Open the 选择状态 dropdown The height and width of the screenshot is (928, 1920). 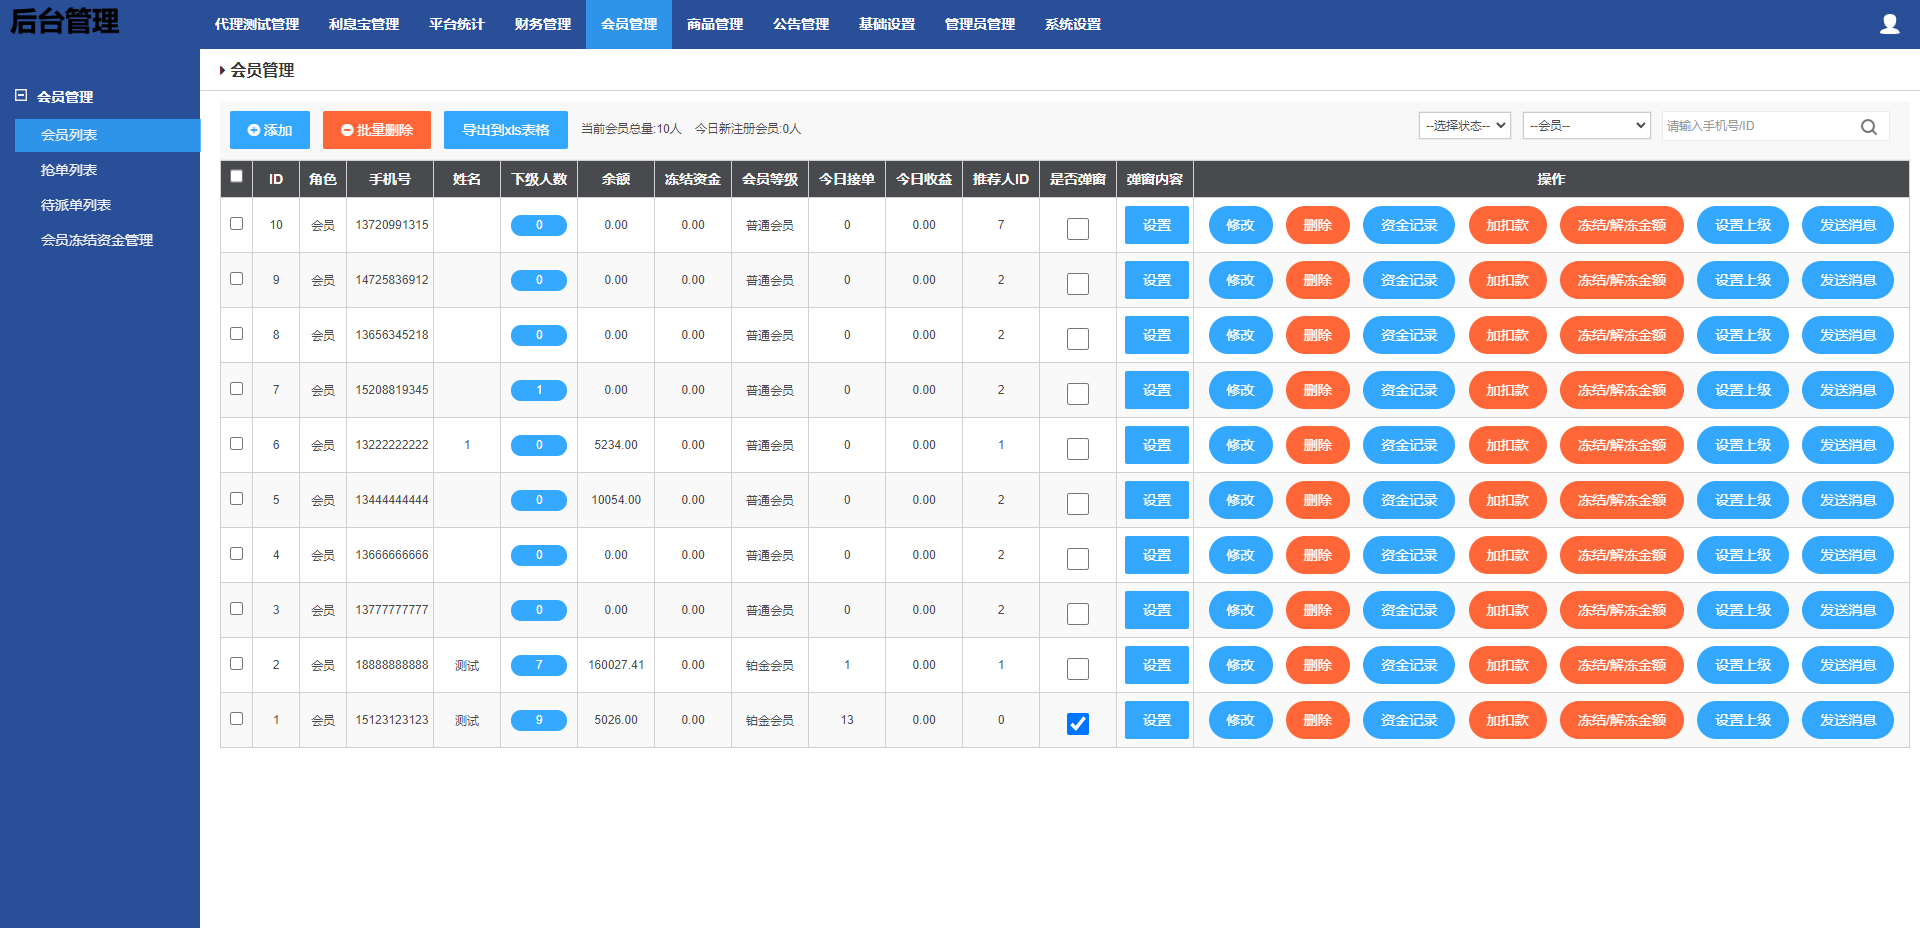1464,126
